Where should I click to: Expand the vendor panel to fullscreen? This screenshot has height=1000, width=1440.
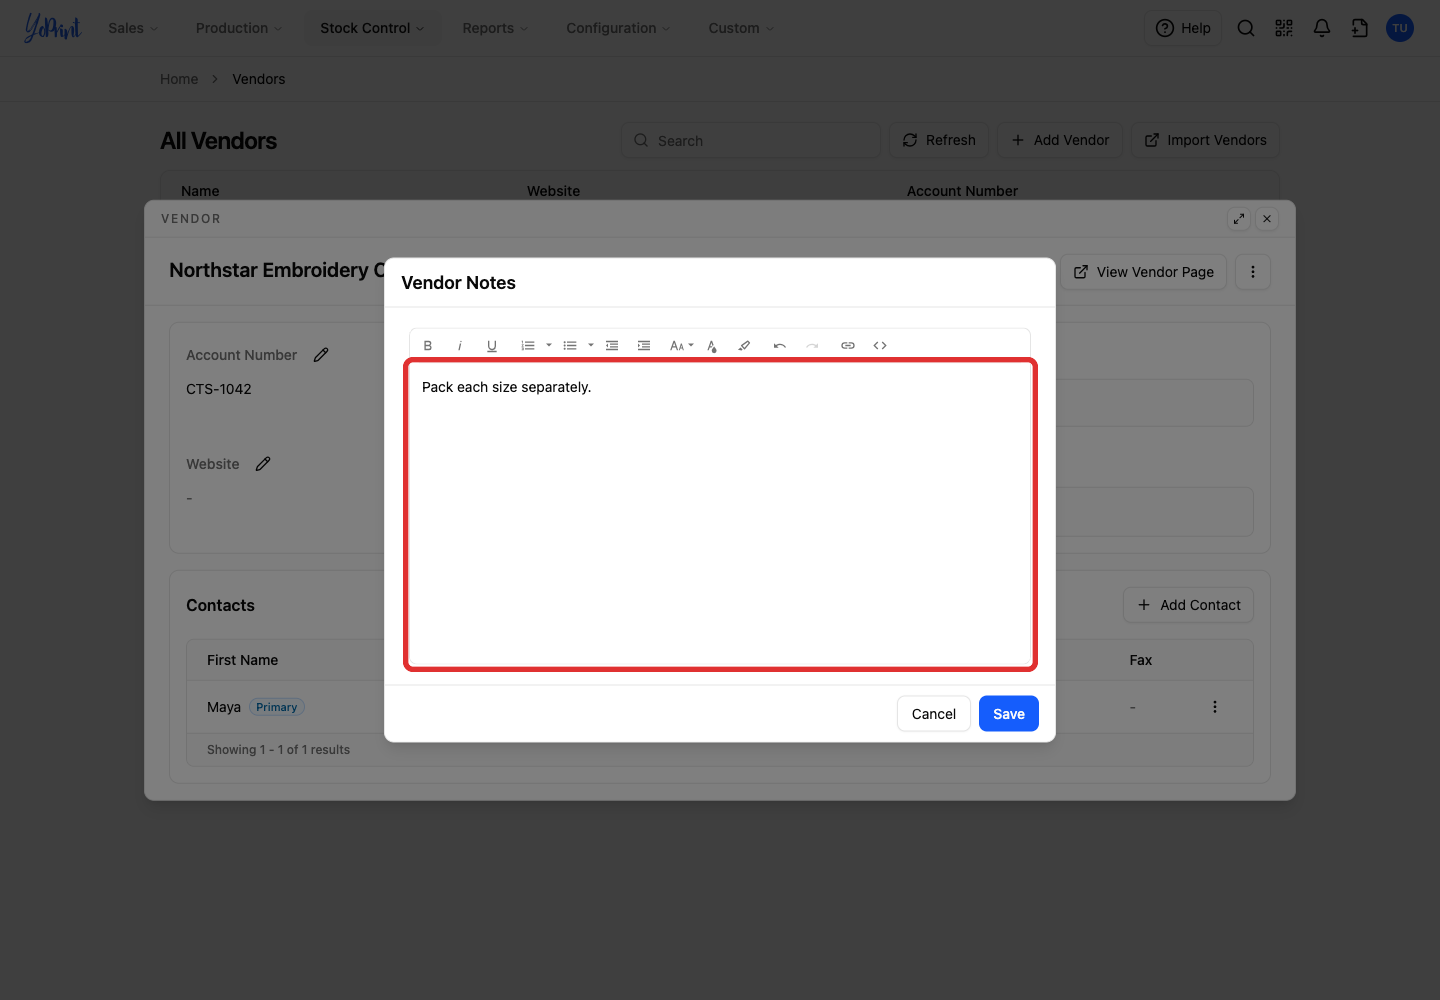coord(1239,219)
